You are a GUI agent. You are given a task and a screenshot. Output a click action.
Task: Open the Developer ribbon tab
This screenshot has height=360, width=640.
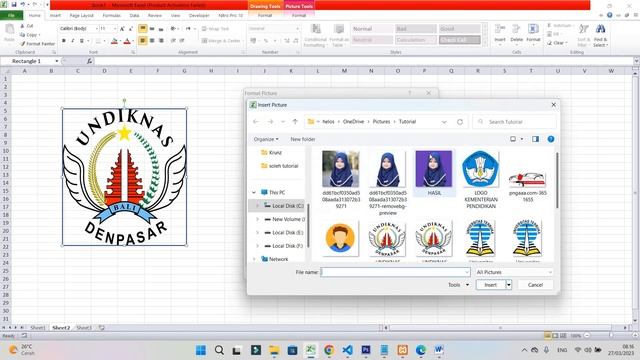click(x=199, y=16)
